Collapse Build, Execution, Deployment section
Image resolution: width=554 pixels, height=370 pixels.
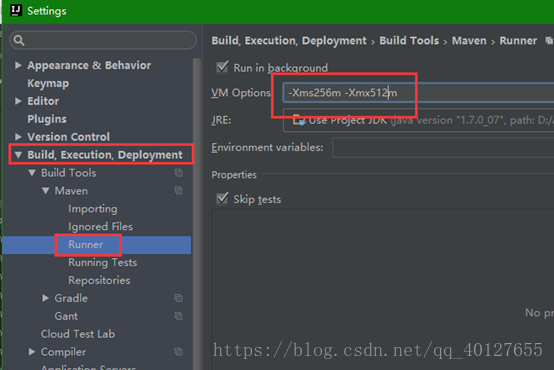click(x=18, y=155)
